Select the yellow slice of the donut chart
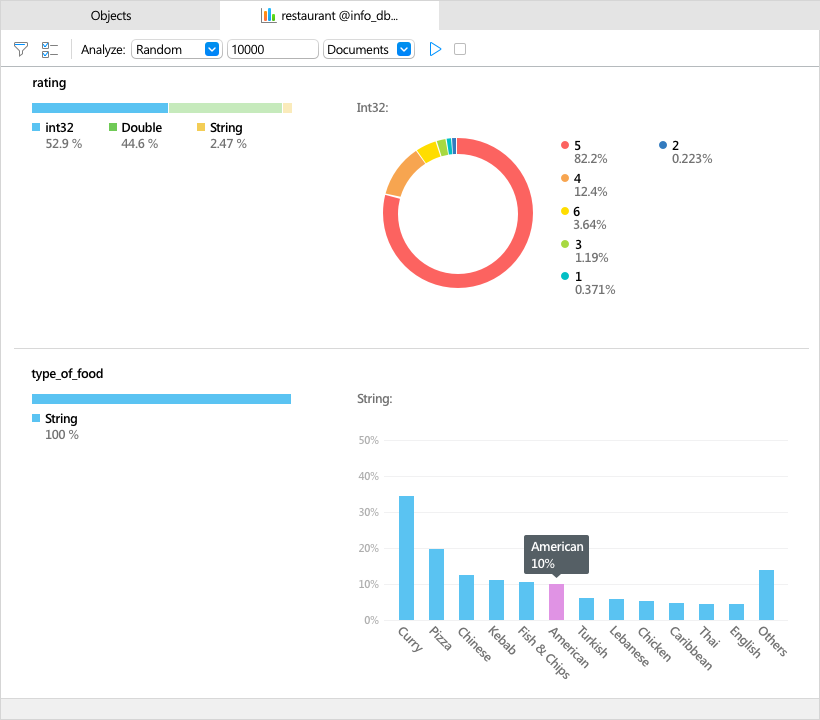The height and width of the screenshot is (720, 820). pos(429,151)
